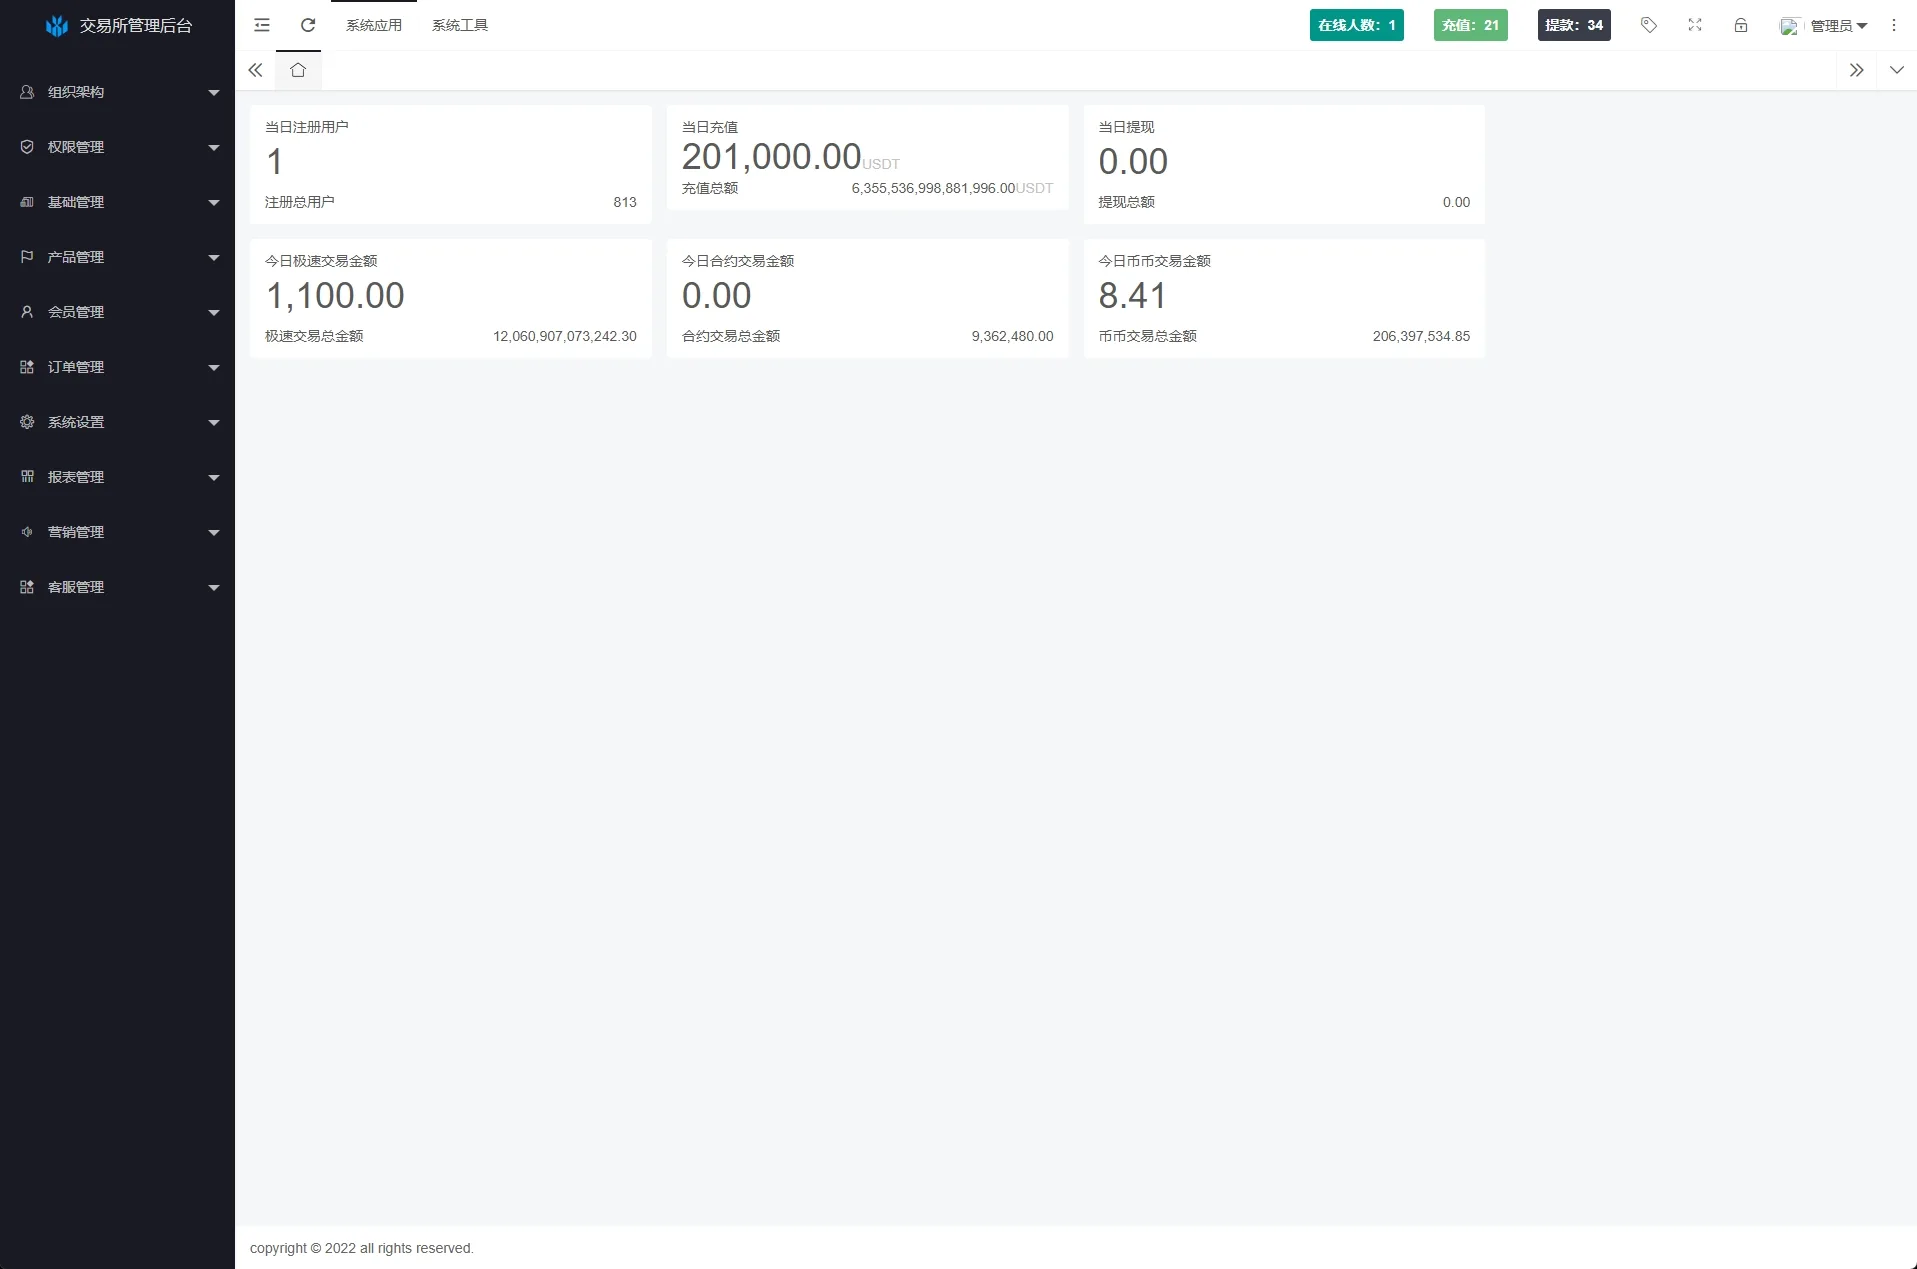Switch to 系统工具 top menu
1917x1269 pixels.
(x=460, y=25)
